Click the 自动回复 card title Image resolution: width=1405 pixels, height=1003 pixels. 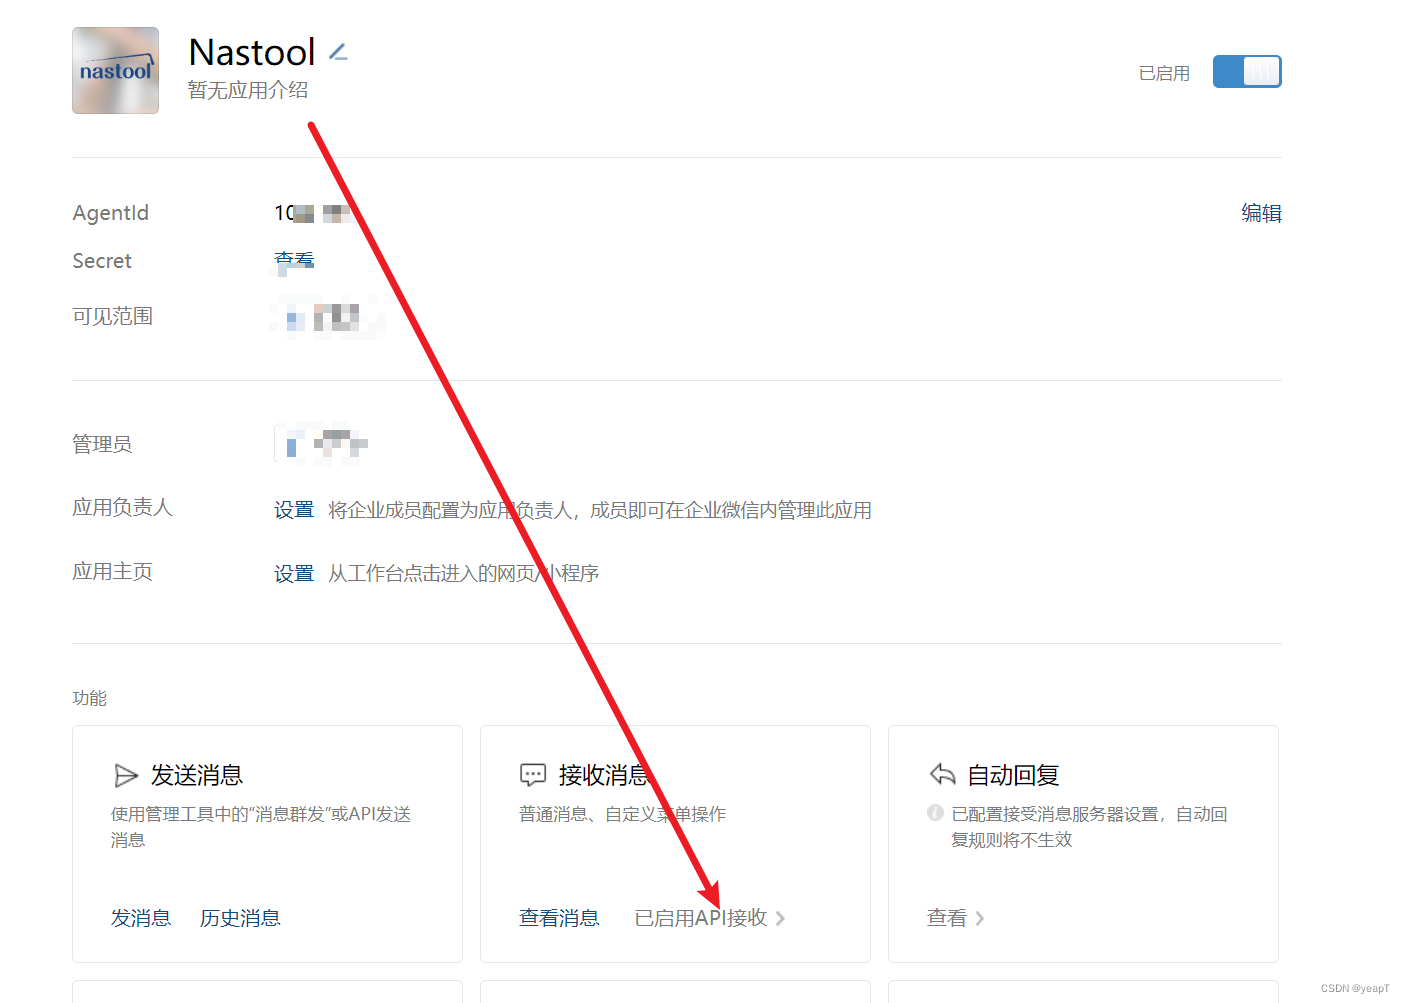coord(1013,775)
